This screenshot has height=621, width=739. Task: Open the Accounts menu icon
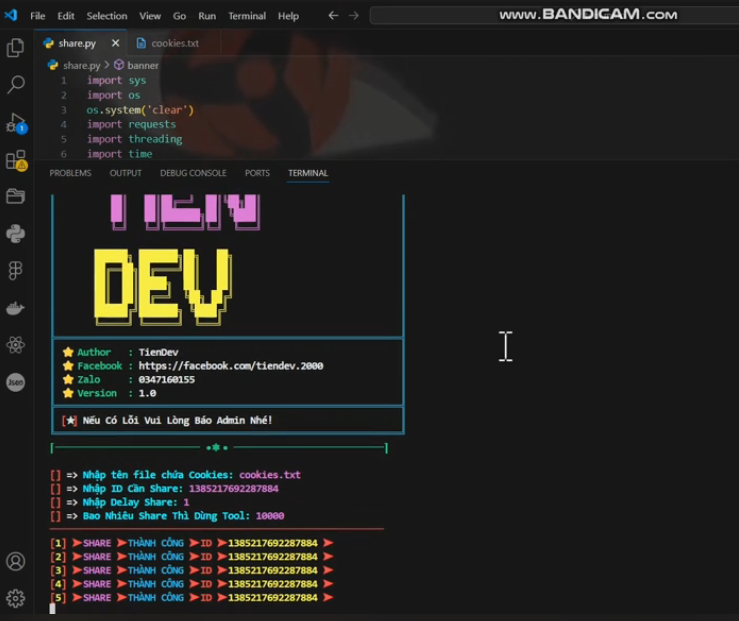pos(15,561)
